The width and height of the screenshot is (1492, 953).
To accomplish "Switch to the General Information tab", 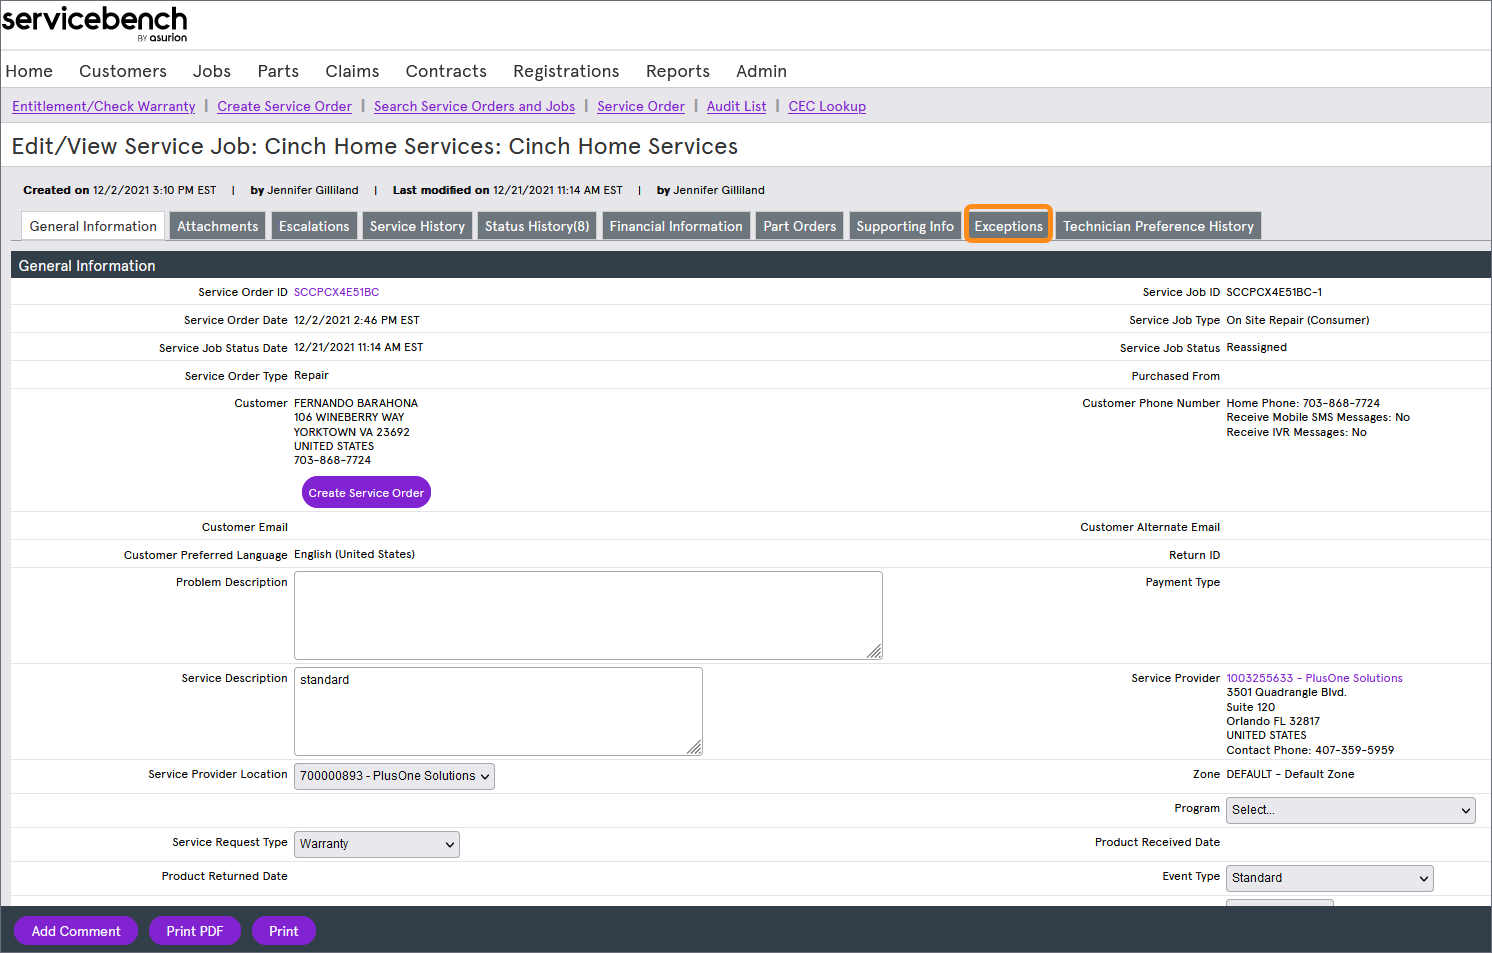I will point(93,226).
